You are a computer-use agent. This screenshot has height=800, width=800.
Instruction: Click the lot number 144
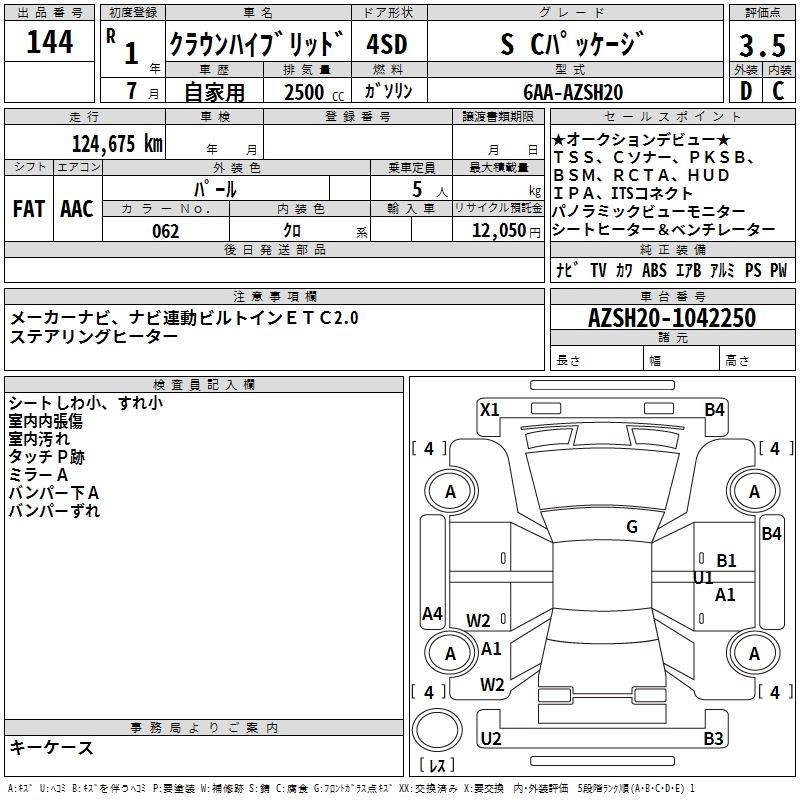click(x=49, y=41)
